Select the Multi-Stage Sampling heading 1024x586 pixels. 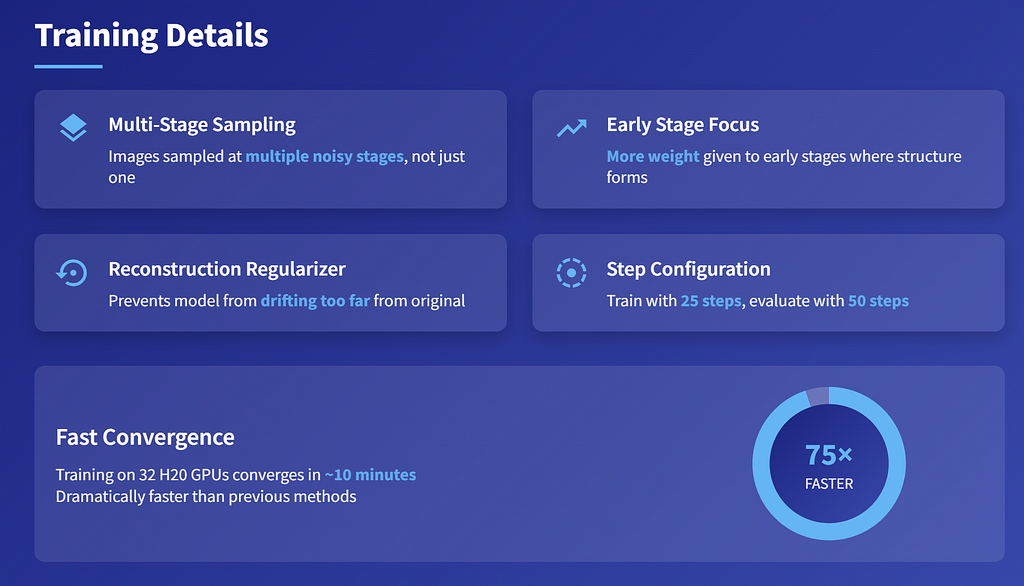[x=202, y=125]
